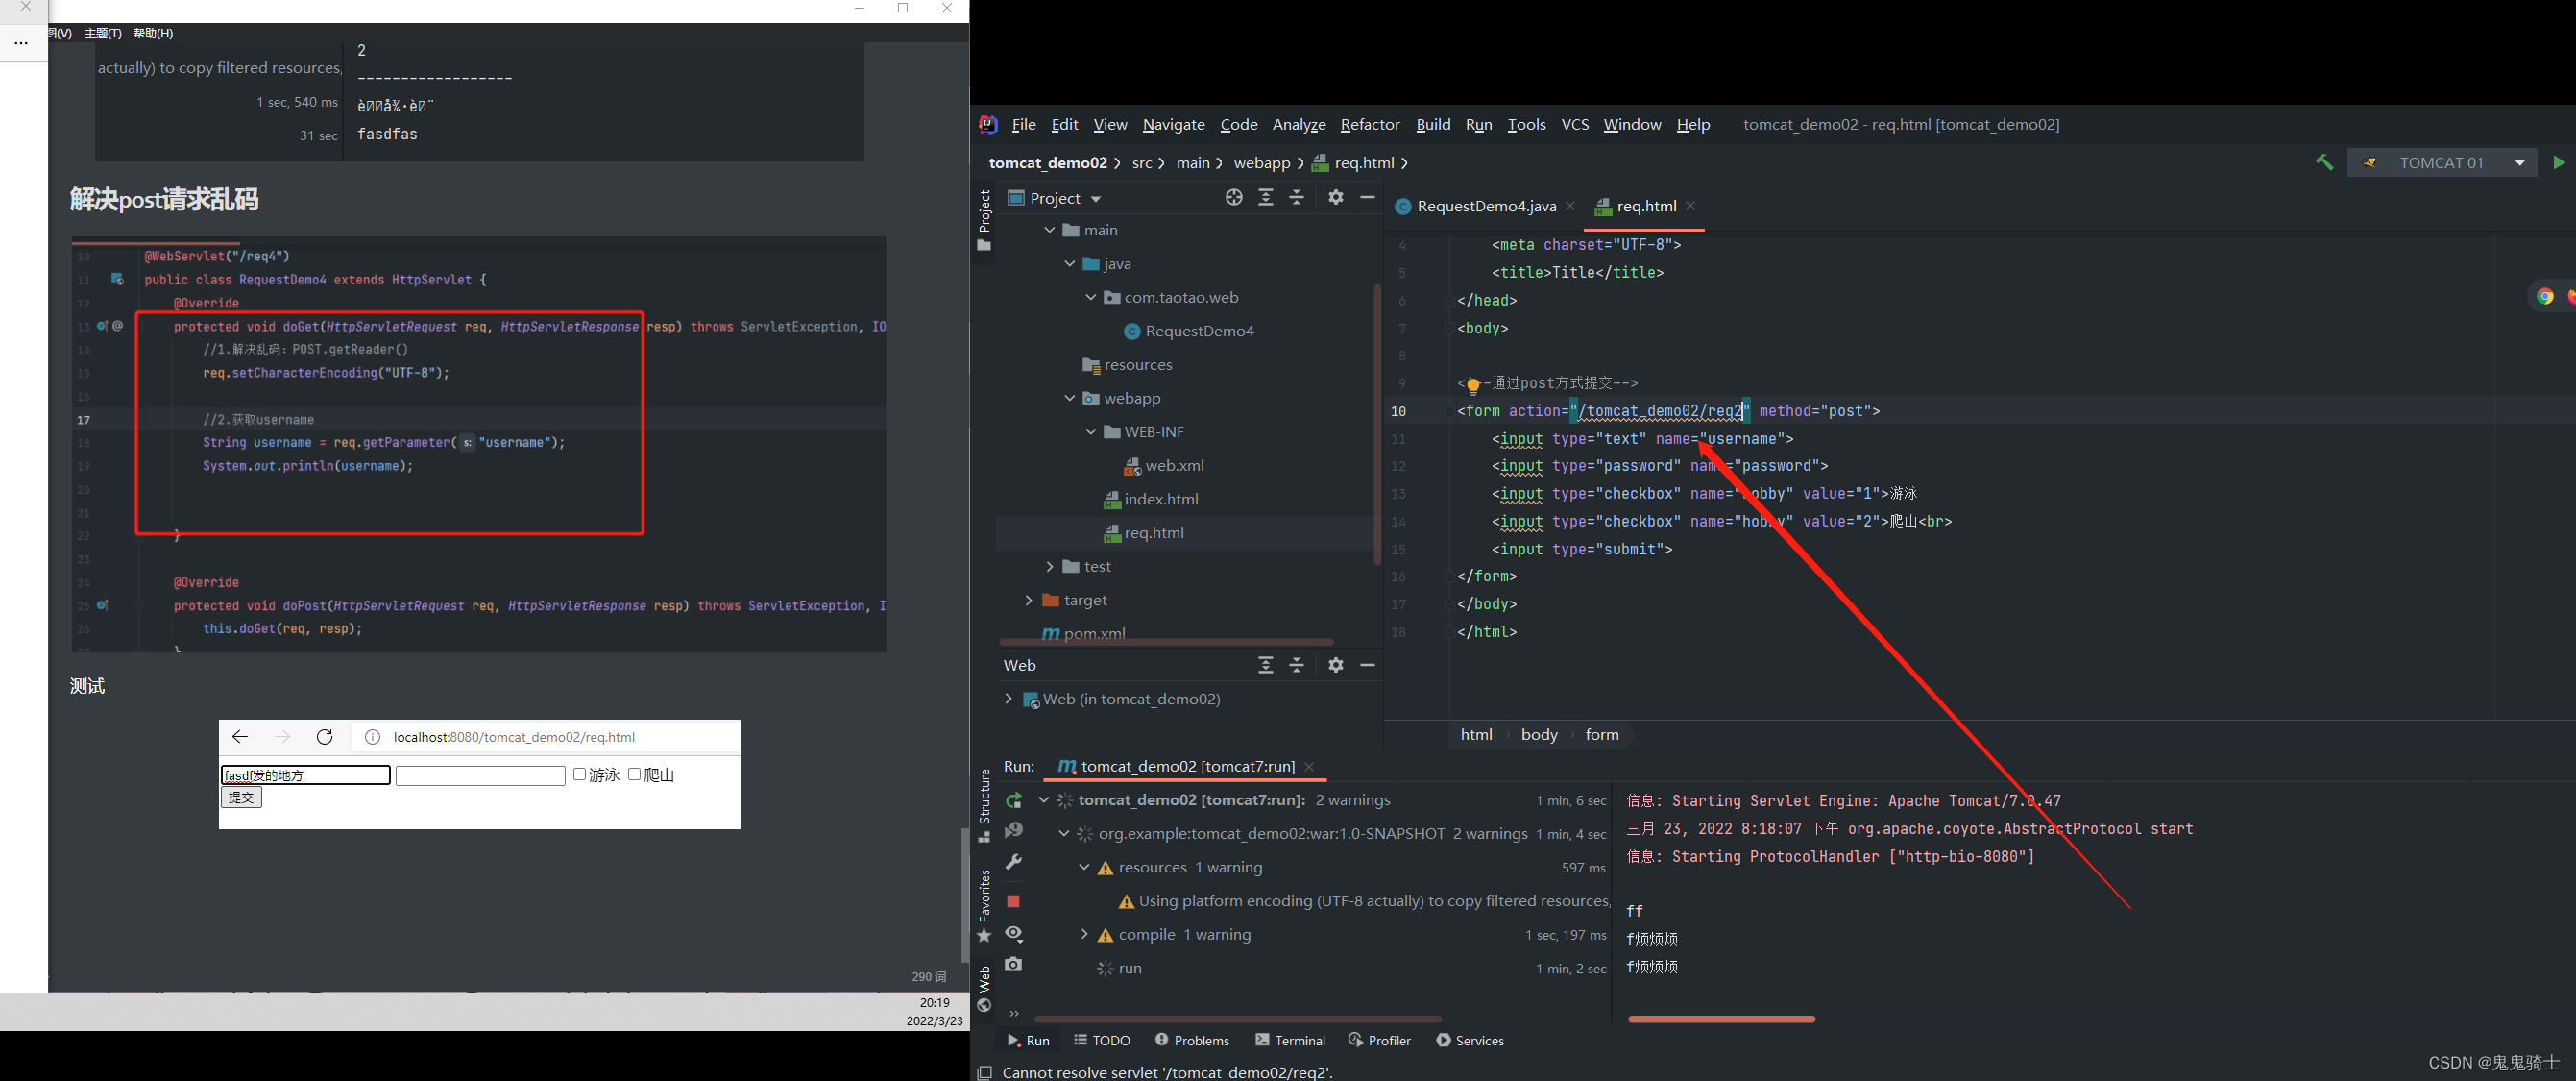Stop the running tomcat7 process
Image resolution: width=2576 pixels, height=1081 pixels.
1013,901
